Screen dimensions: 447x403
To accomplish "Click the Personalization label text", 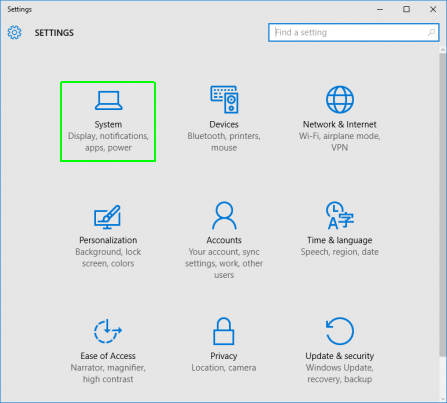I will coord(108,240).
